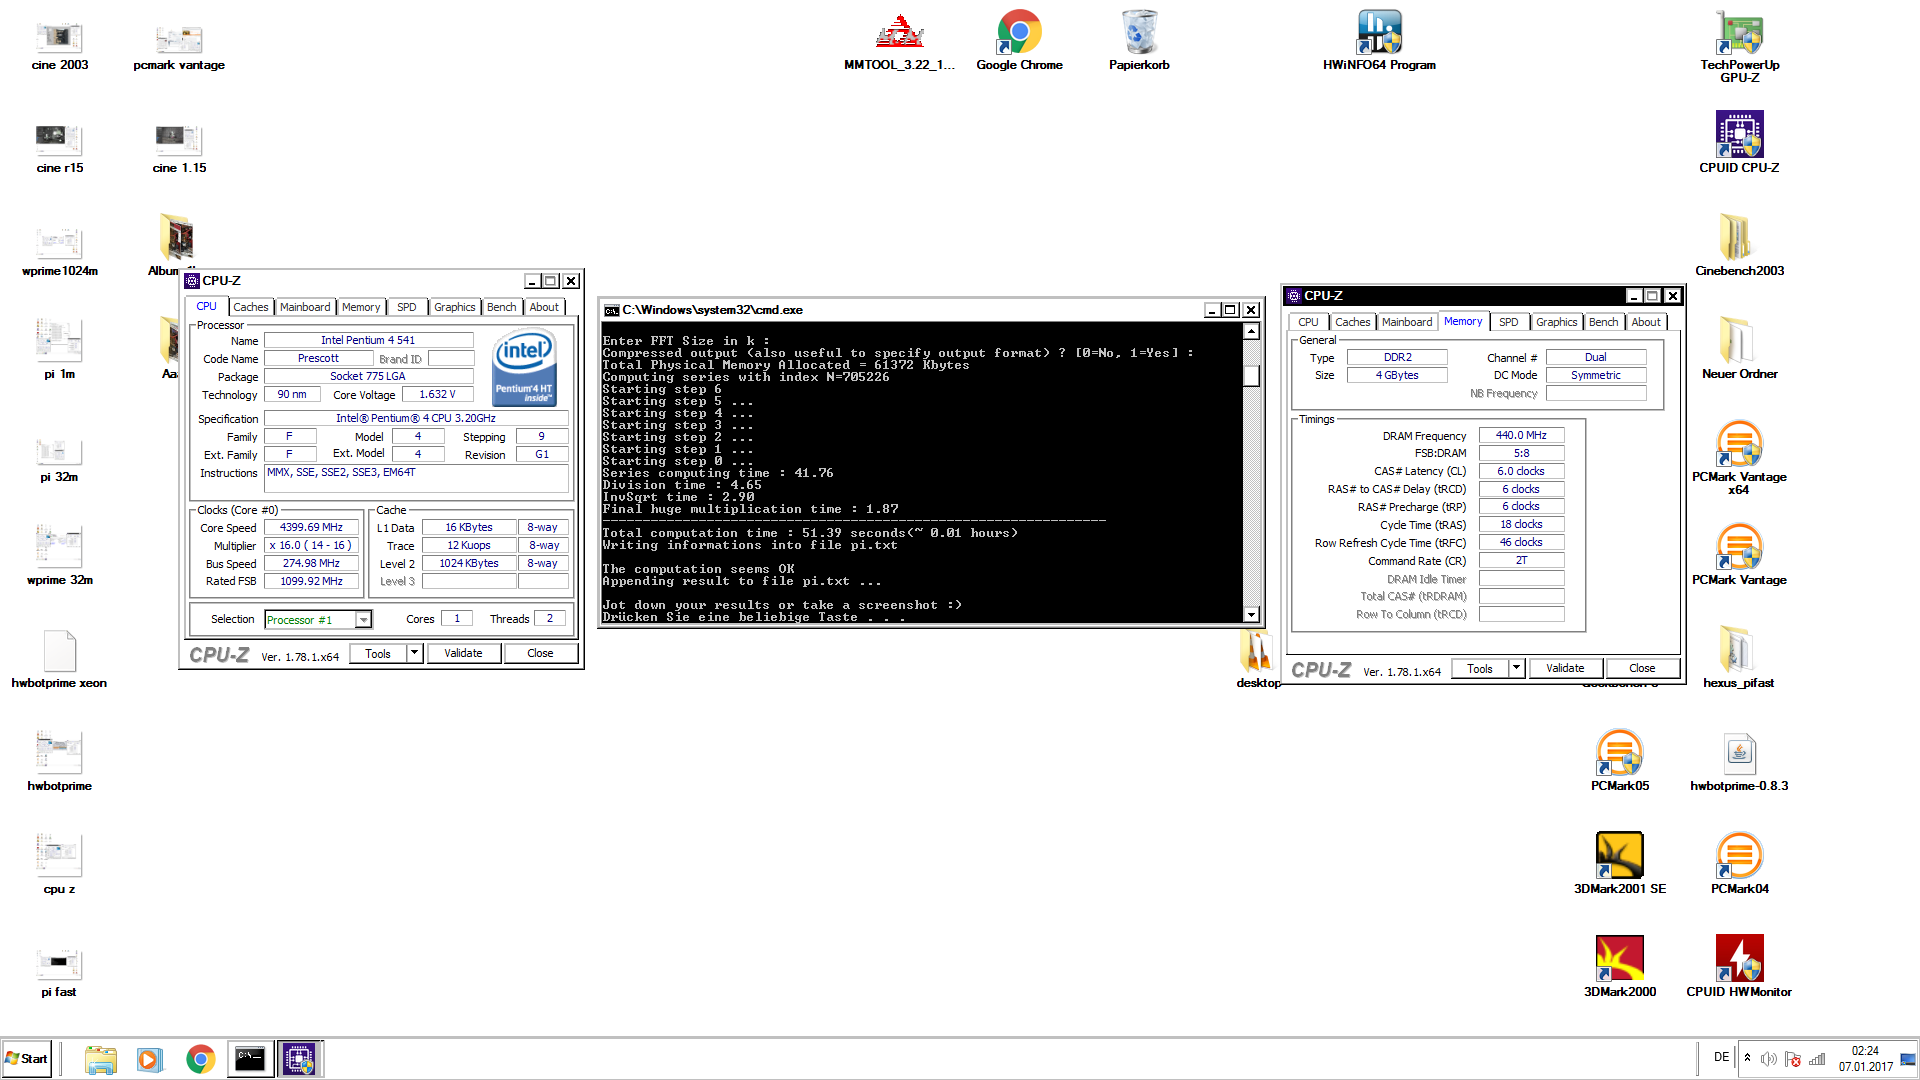1920x1080 pixels.
Task: Click the clock showing 02:24 in the taskbar
Action: pos(1865,1051)
